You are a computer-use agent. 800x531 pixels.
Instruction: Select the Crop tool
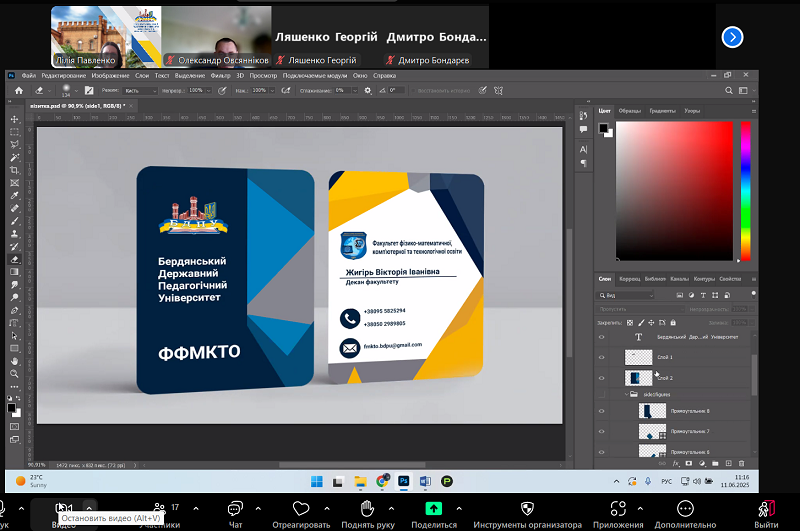(x=14, y=170)
